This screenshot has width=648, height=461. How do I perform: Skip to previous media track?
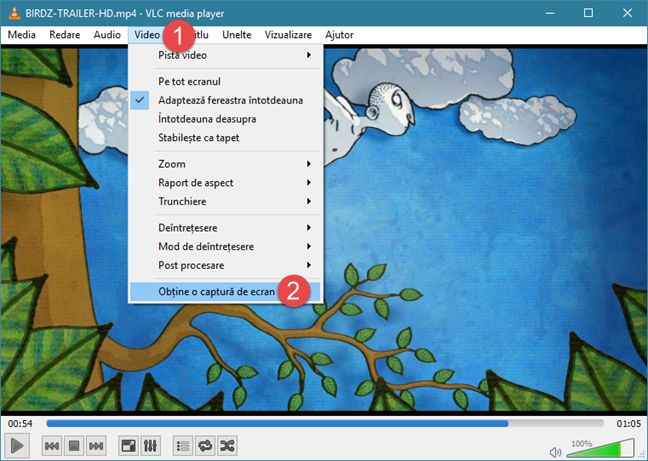tap(52, 446)
